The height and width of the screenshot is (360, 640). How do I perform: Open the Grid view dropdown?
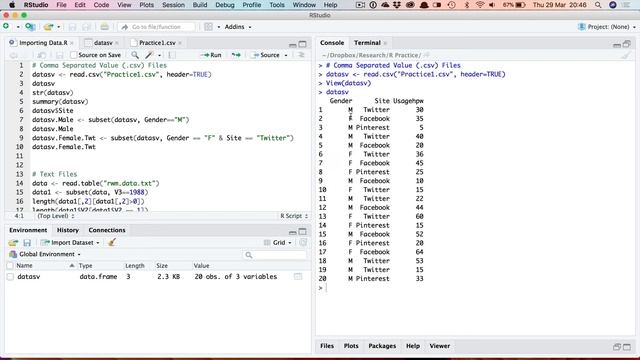(278, 243)
